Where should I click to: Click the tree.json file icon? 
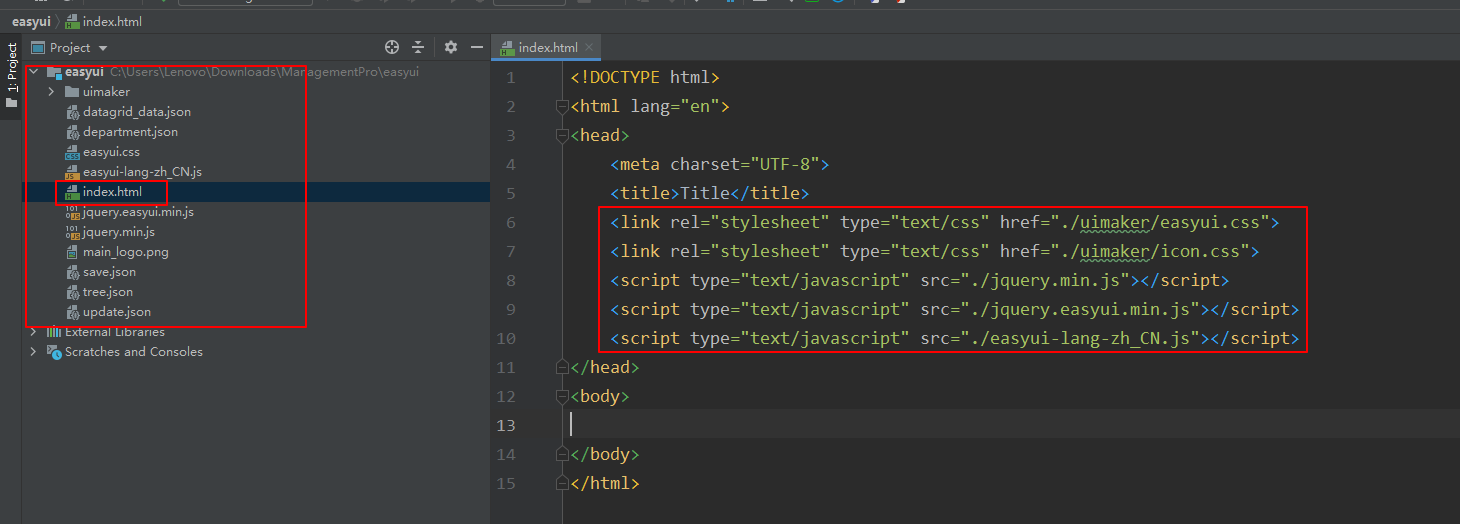point(72,292)
